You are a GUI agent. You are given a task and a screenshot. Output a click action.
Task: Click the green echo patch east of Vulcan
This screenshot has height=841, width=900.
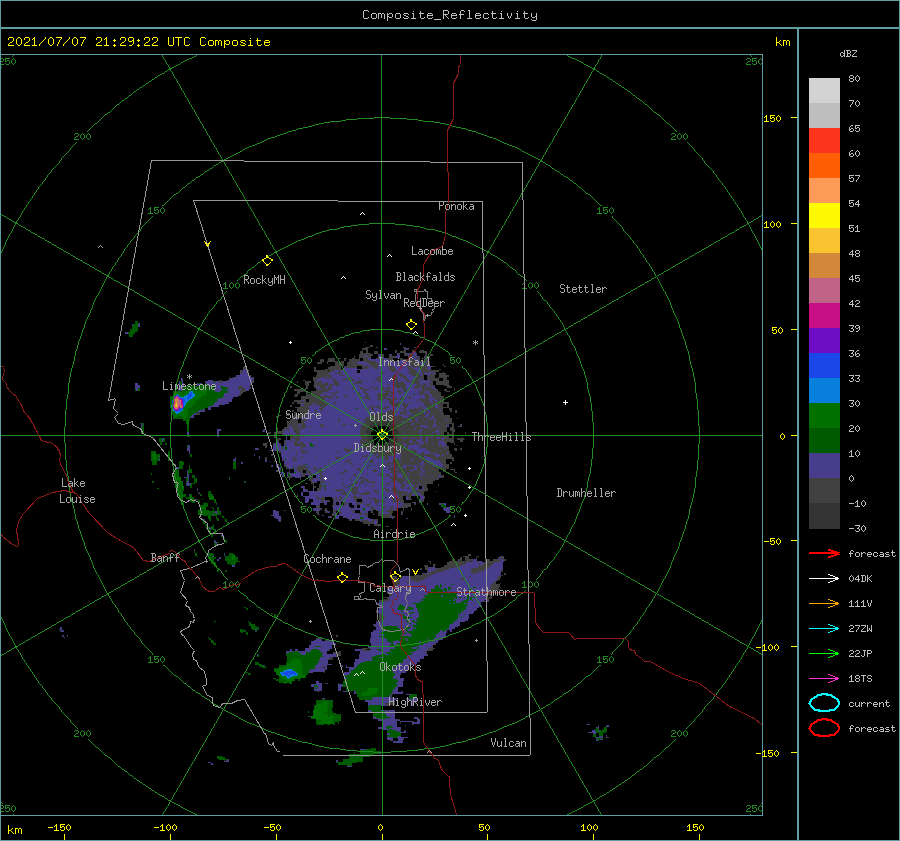tap(599, 732)
